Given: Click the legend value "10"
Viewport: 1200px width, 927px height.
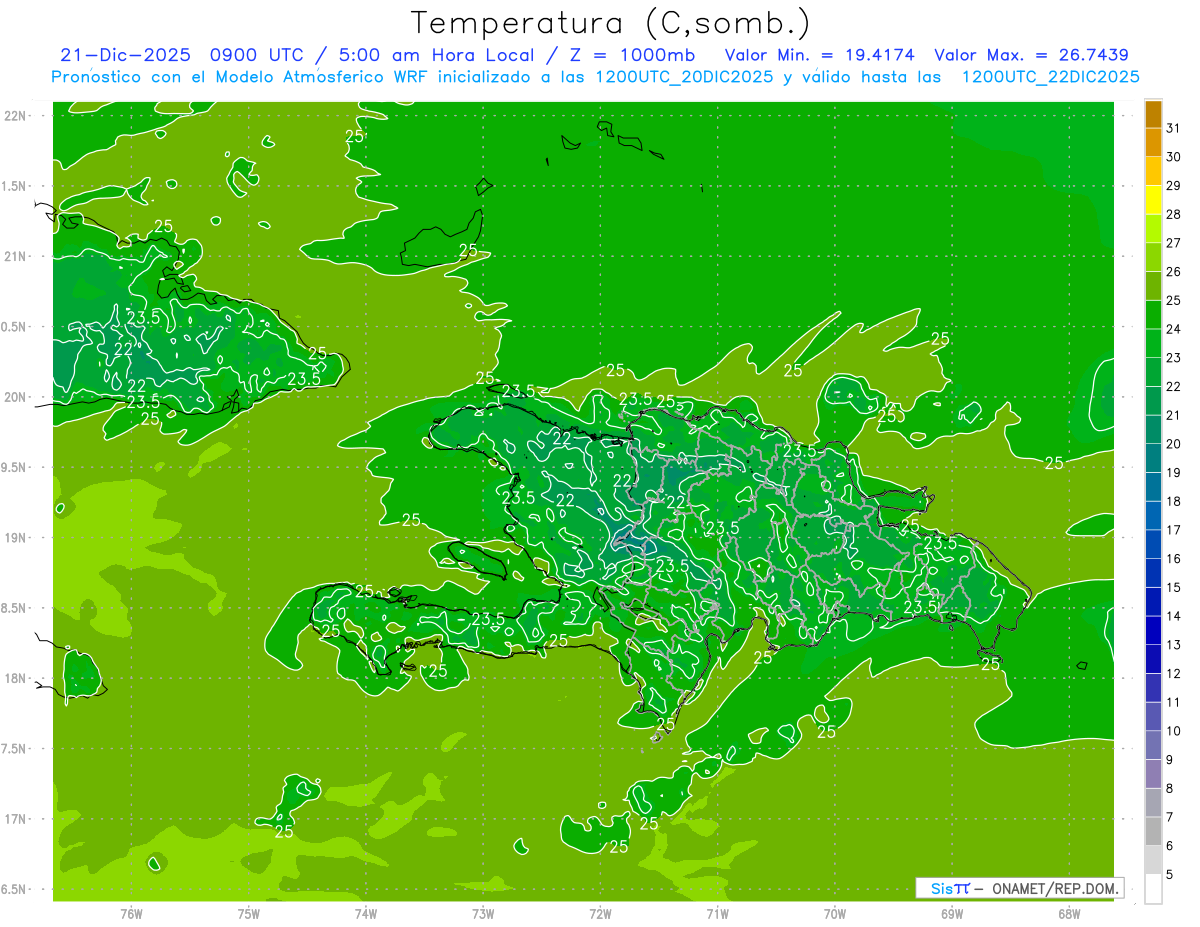Looking at the screenshot, I should (x=1174, y=731).
